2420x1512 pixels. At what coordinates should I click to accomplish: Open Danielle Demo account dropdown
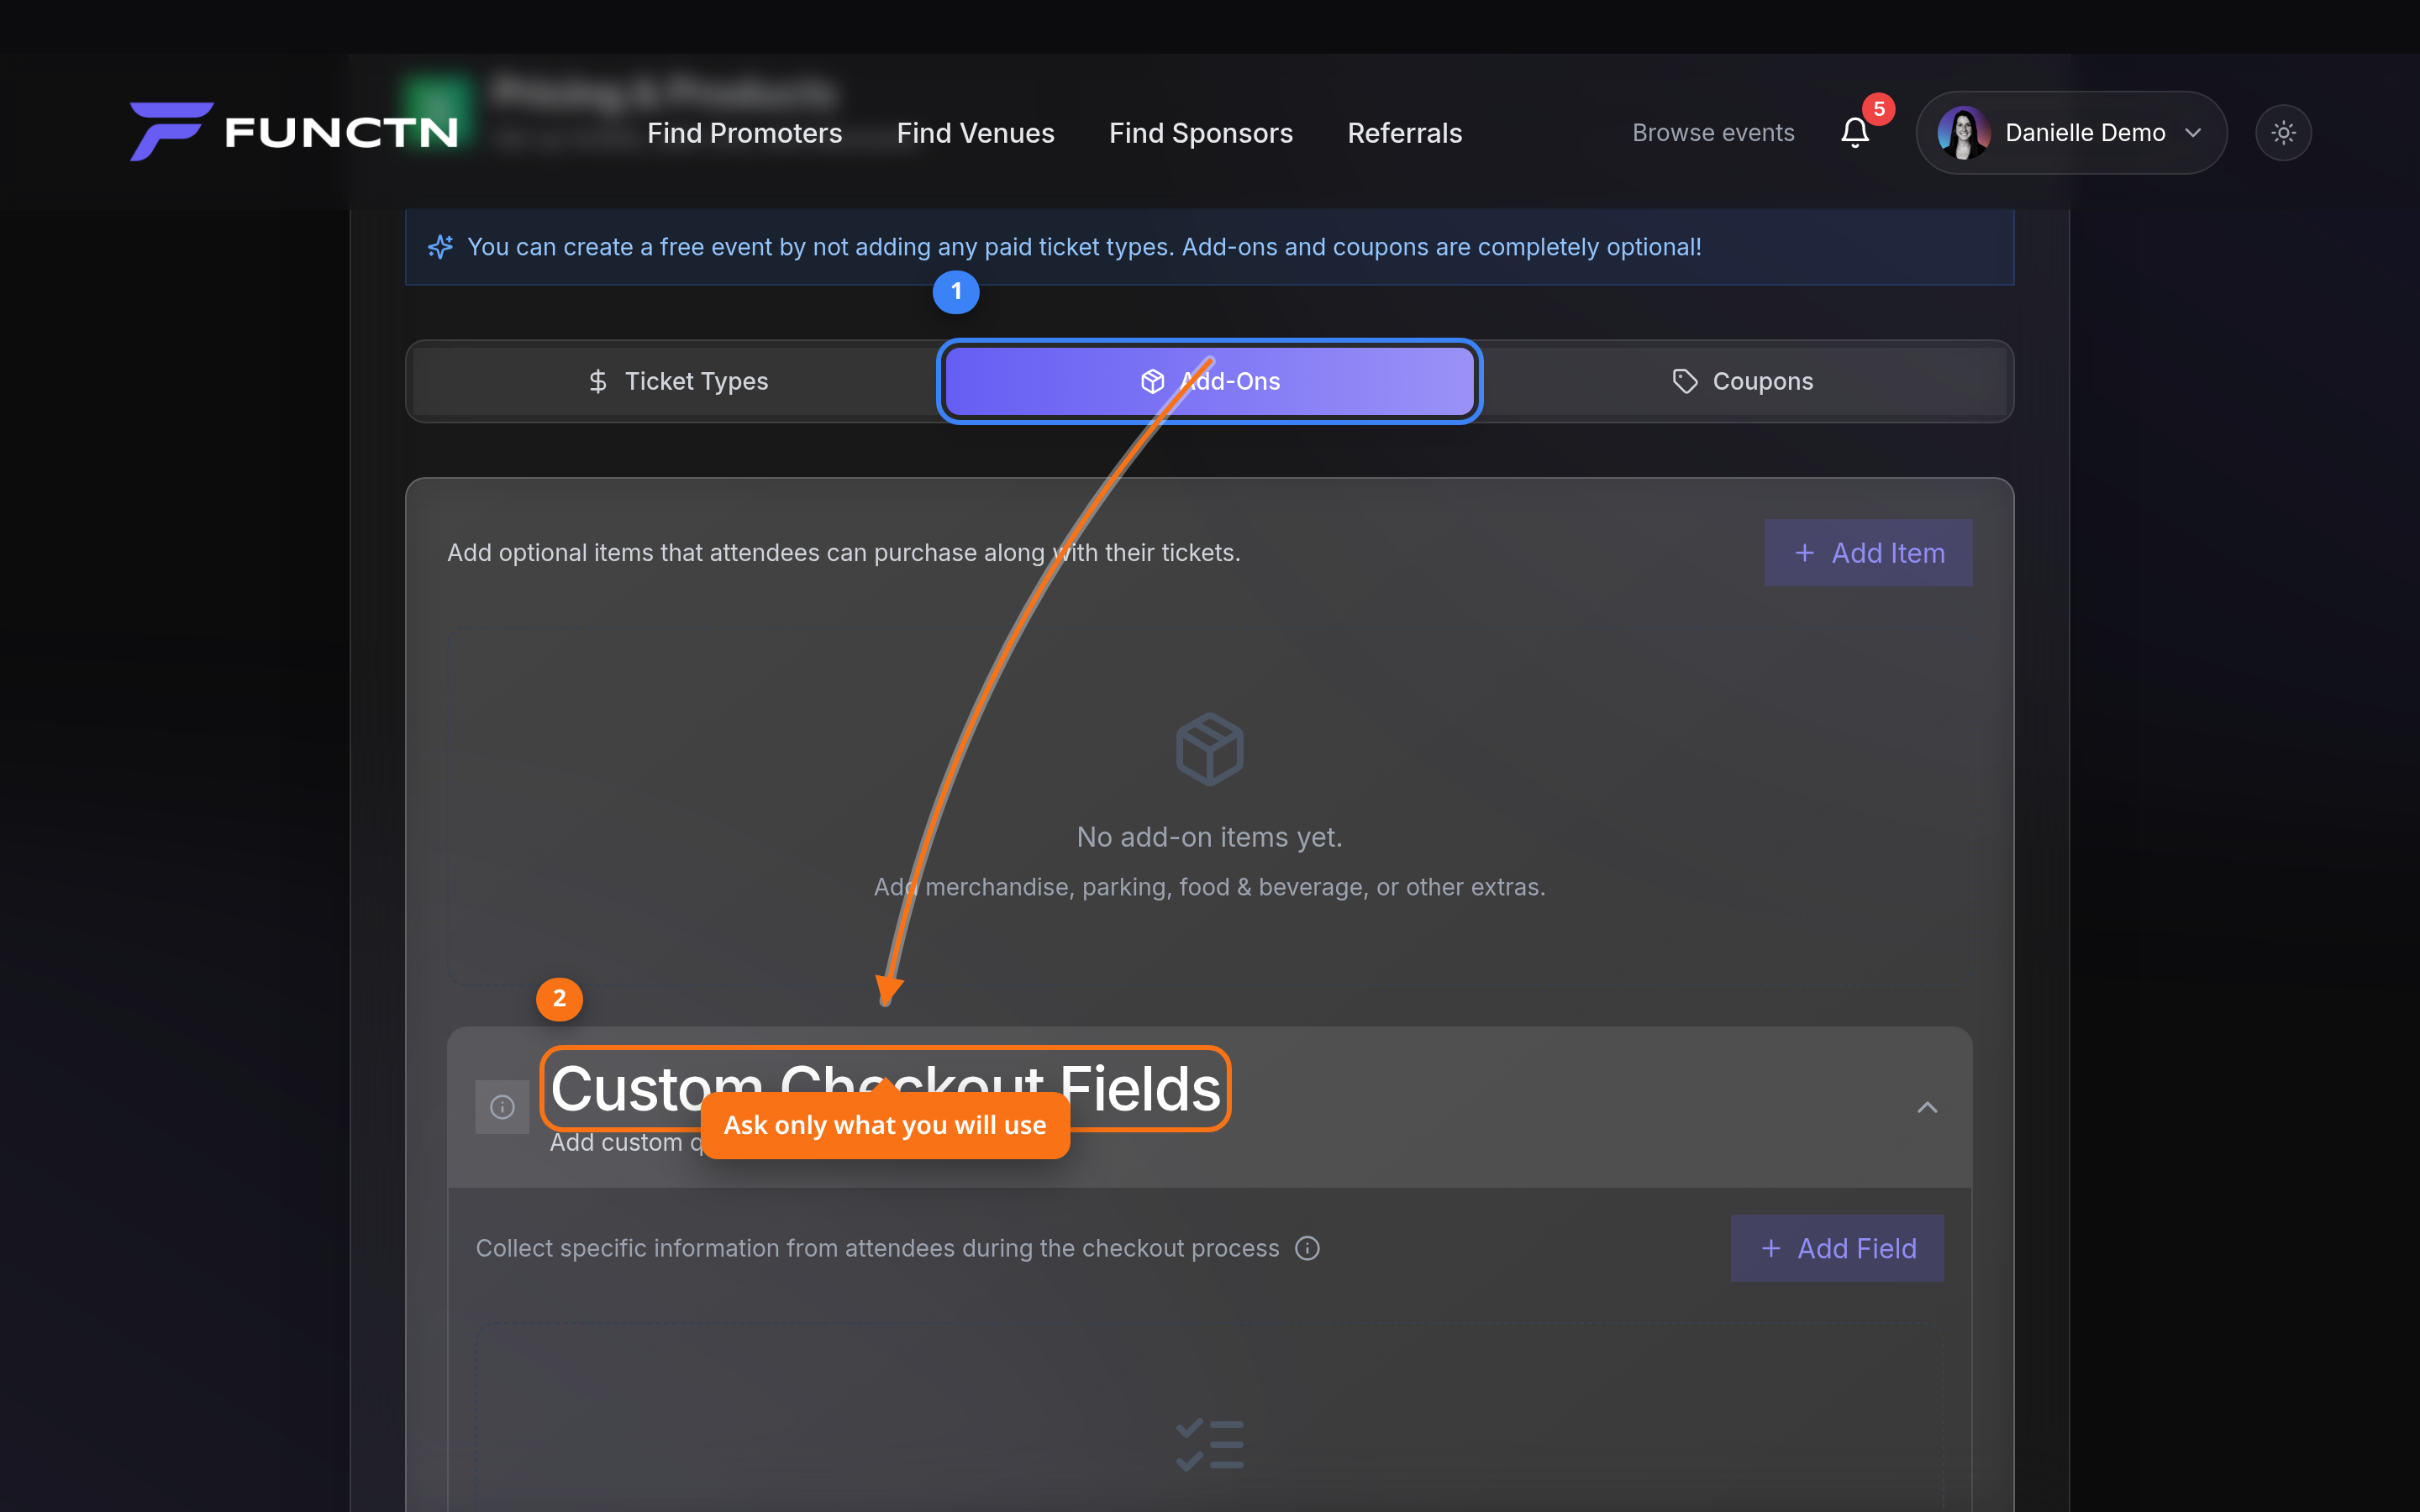pyautogui.click(x=2071, y=132)
